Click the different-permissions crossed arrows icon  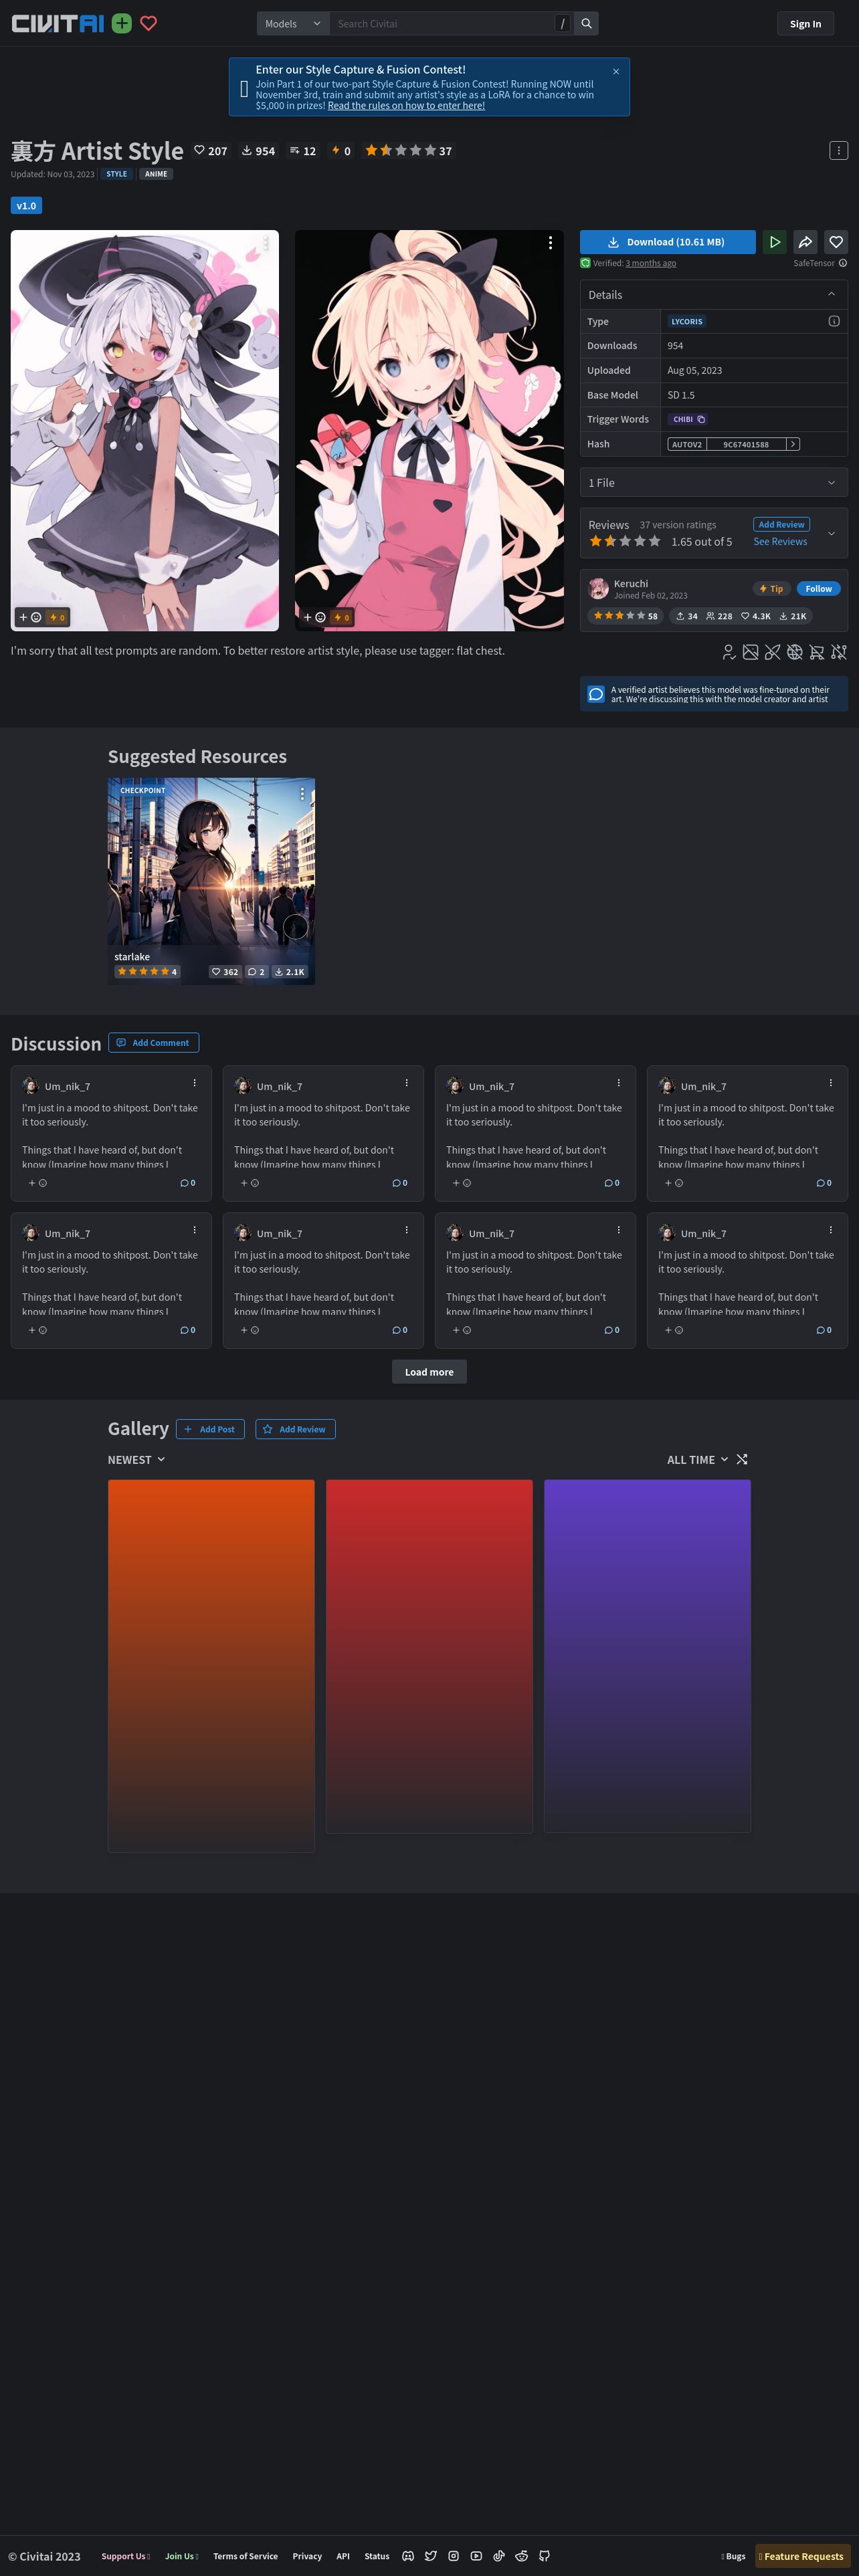pyautogui.click(x=839, y=652)
